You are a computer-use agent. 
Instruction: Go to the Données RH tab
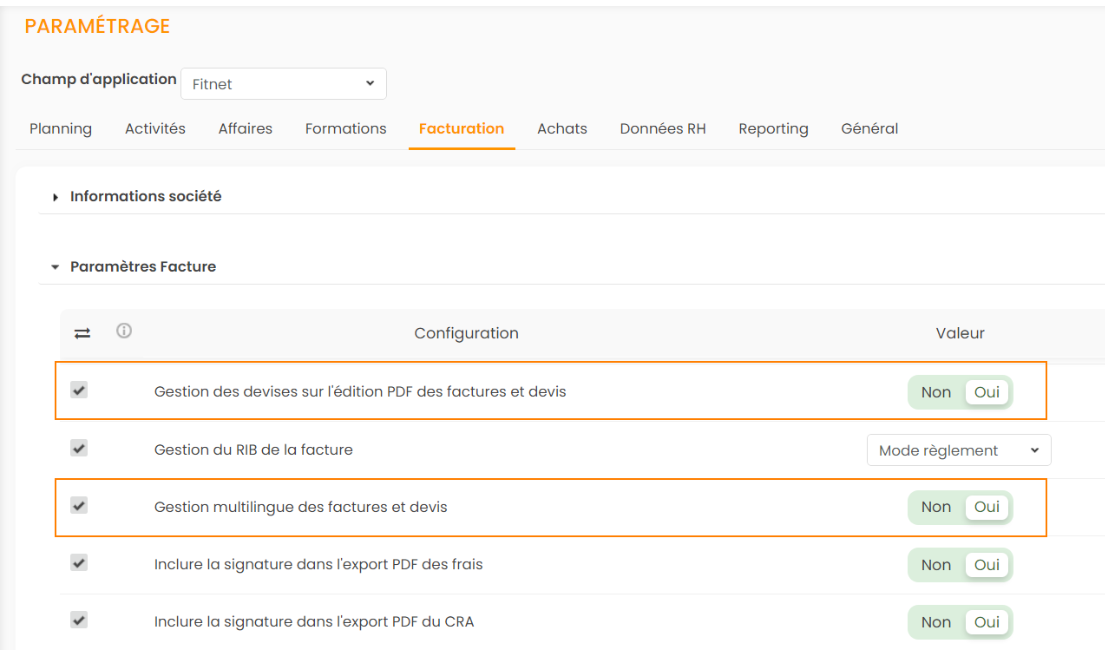[662, 129]
